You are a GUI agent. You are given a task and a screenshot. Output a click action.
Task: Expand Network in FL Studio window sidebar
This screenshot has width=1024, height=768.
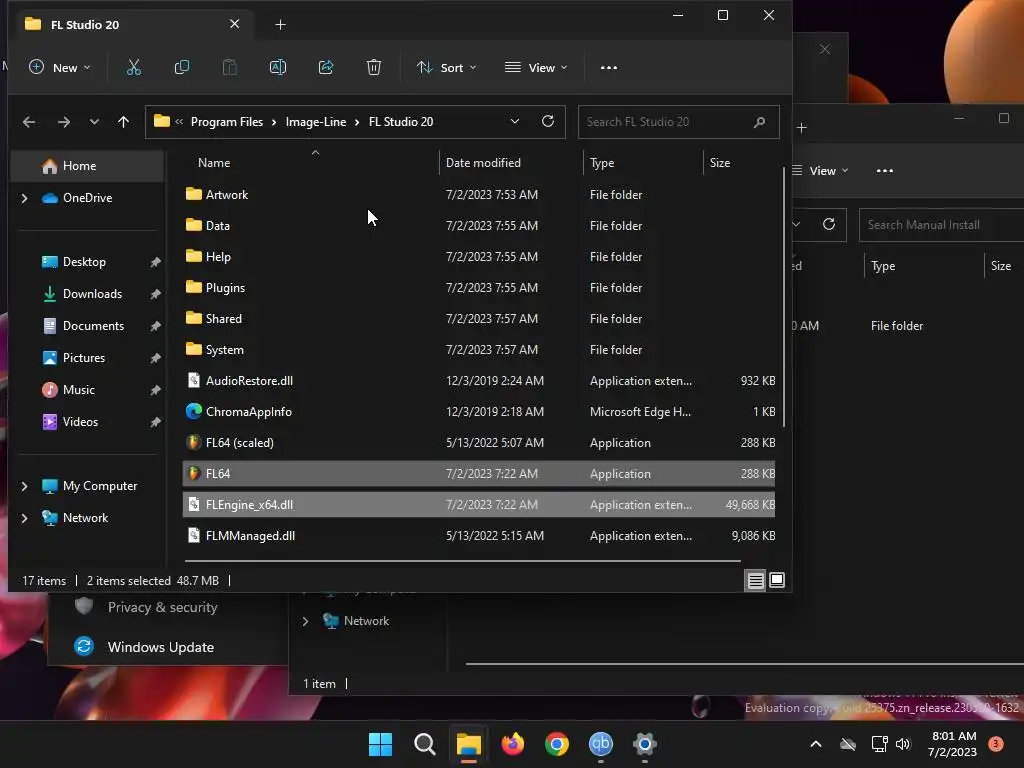coord(24,518)
